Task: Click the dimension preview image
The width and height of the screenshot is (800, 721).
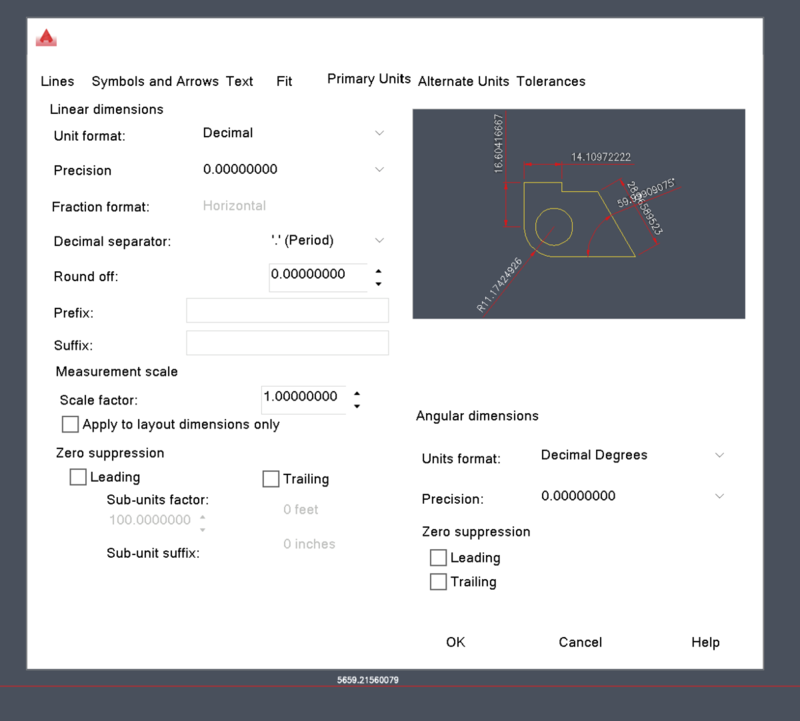Action: pos(578,212)
